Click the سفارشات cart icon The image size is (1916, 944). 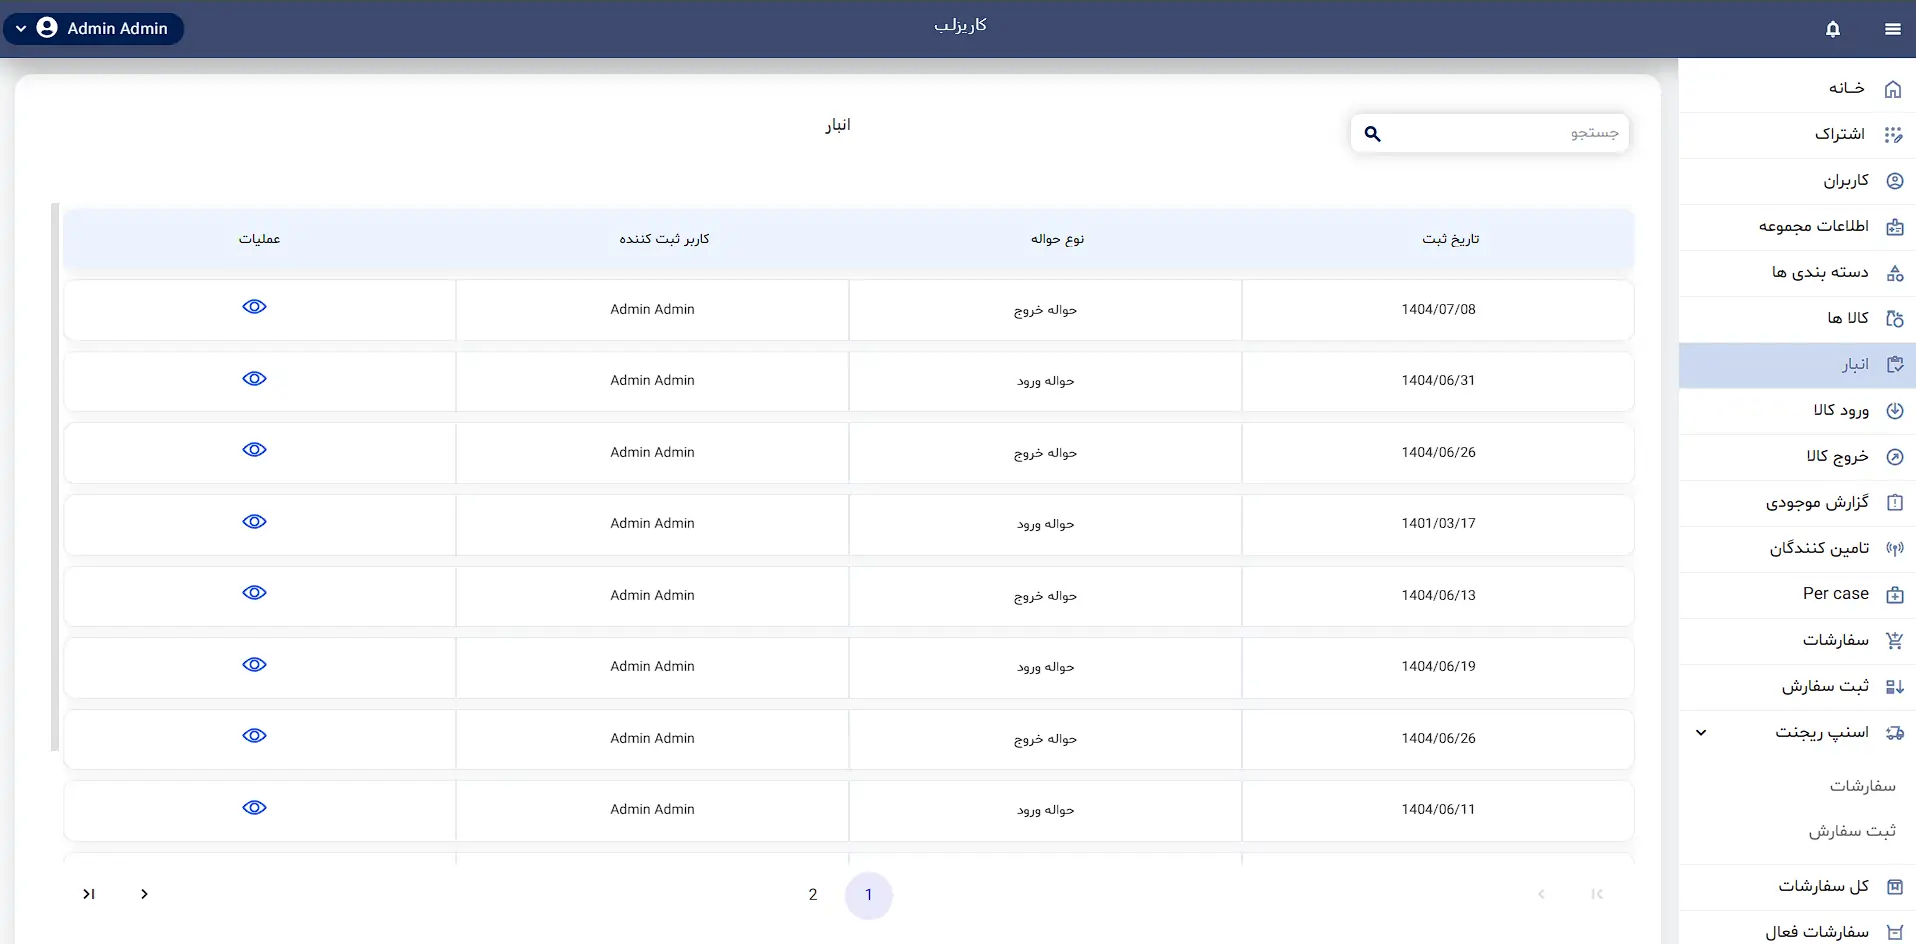1894,641
